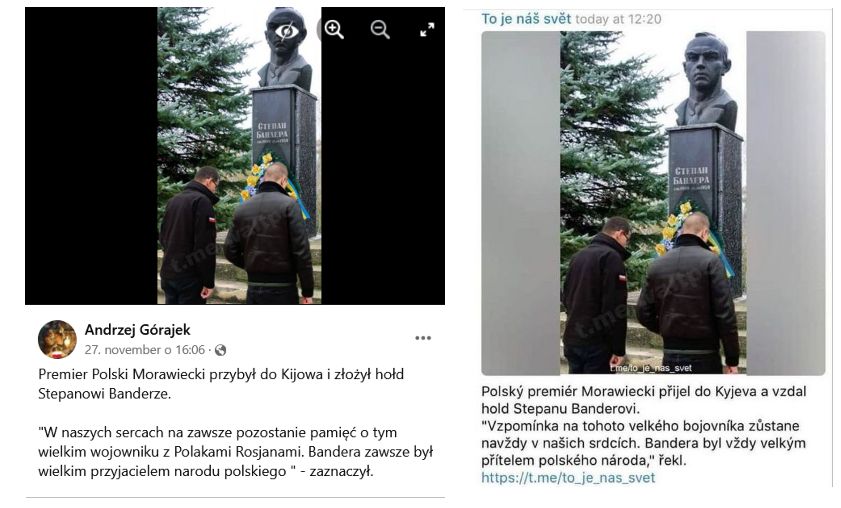Image resolution: width=841 pixels, height=508 pixels.
Task: Click the globe public audience icon
Action: tap(220, 350)
